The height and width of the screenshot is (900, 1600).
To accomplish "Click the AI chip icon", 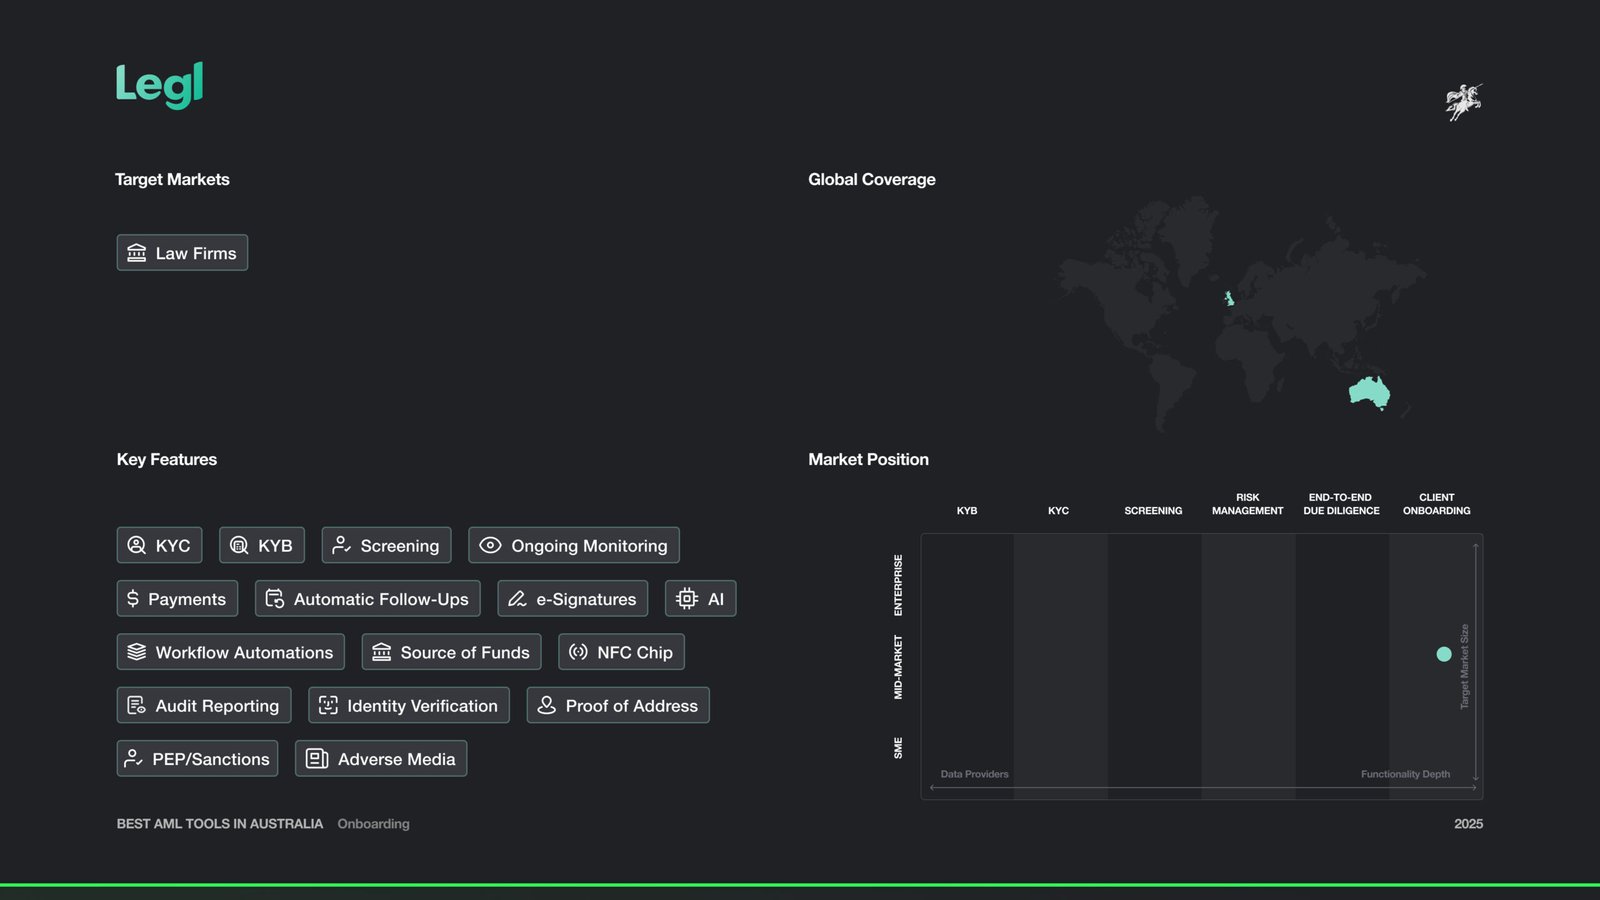I will coord(687,599).
